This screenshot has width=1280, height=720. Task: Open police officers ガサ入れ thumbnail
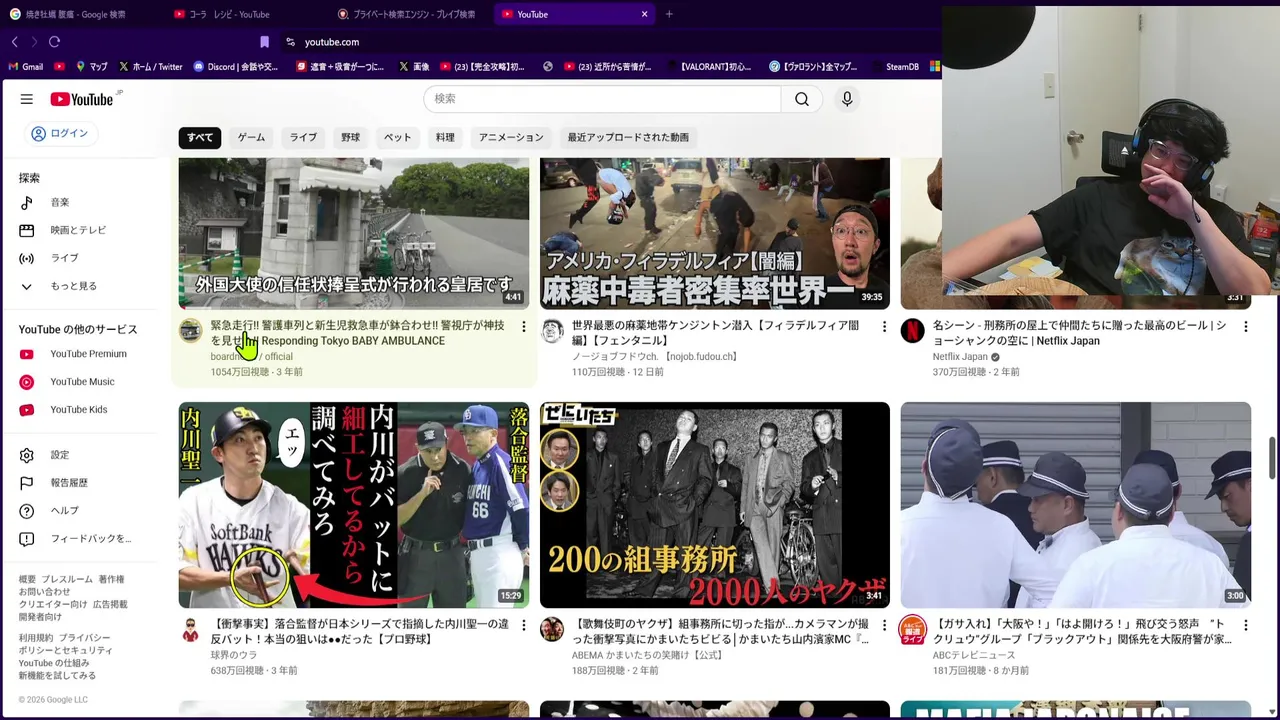point(1076,505)
